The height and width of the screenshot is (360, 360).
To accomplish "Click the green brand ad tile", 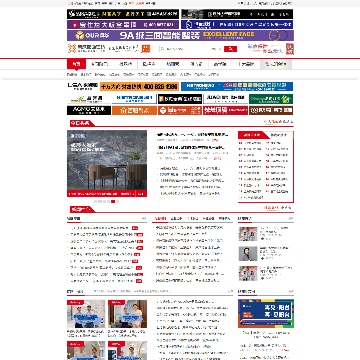I will click(271, 99).
